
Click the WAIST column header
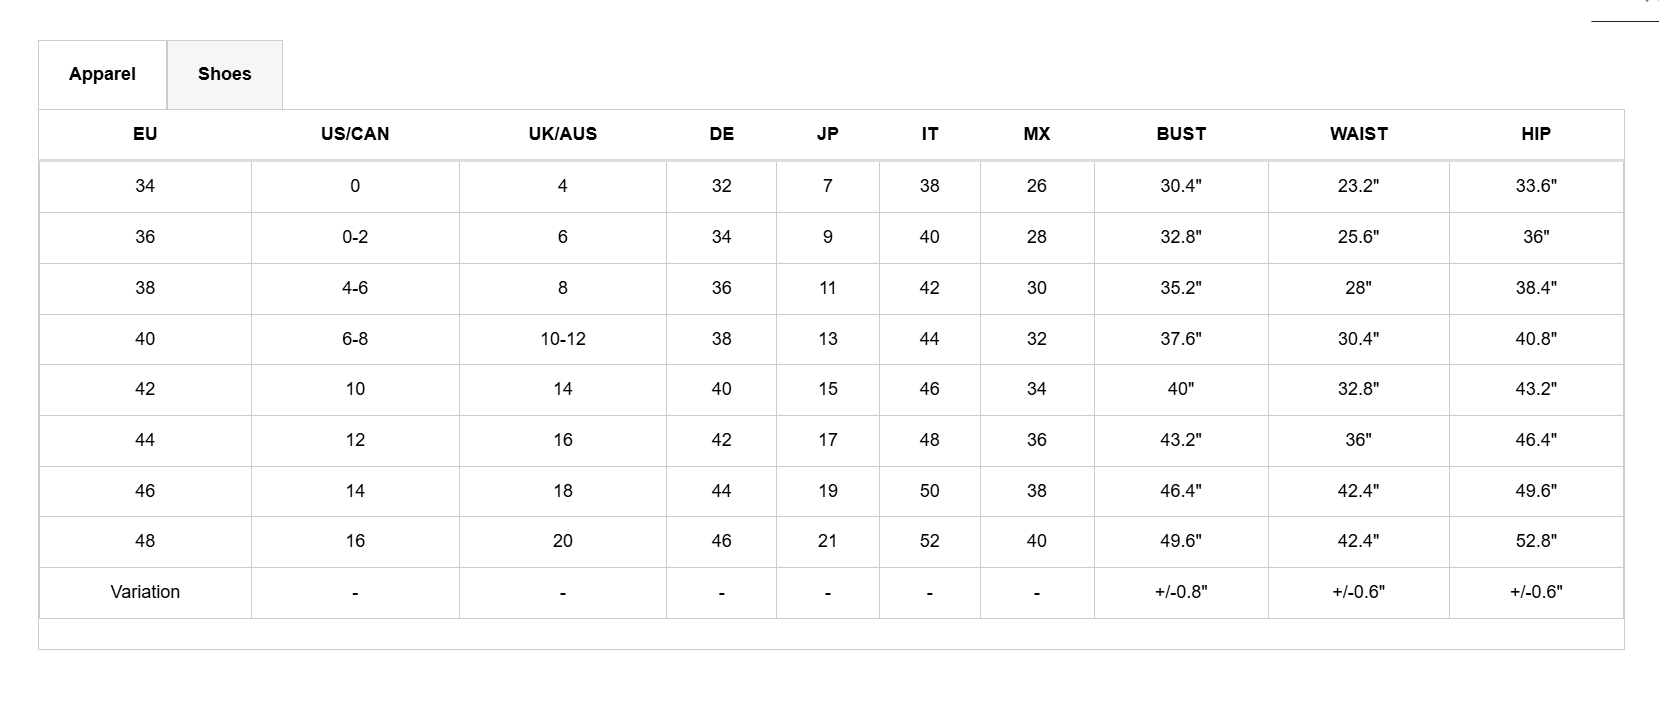[x=1358, y=134]
